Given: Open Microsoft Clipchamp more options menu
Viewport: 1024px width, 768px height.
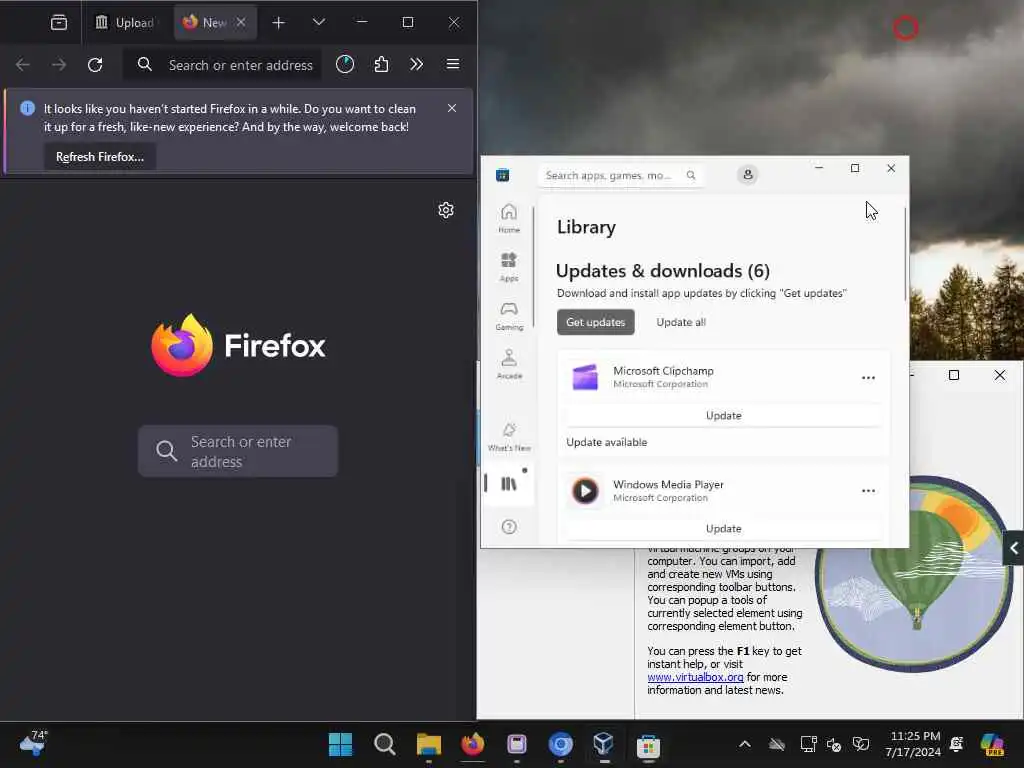Looking at the screenshot, I should (x=868, y=377).
